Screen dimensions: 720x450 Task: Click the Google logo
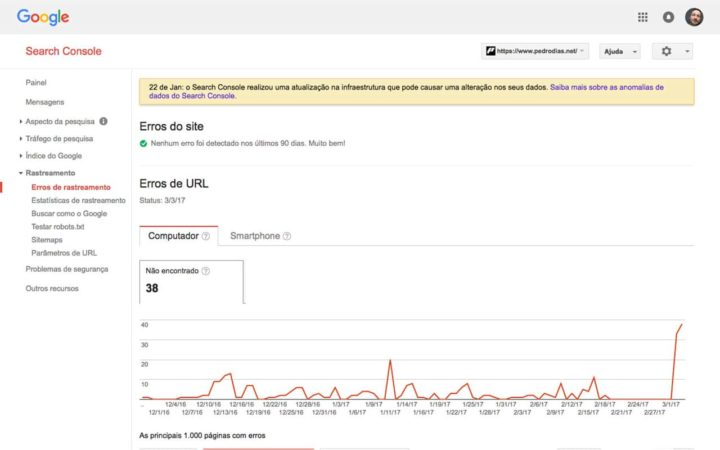(43, 17)
